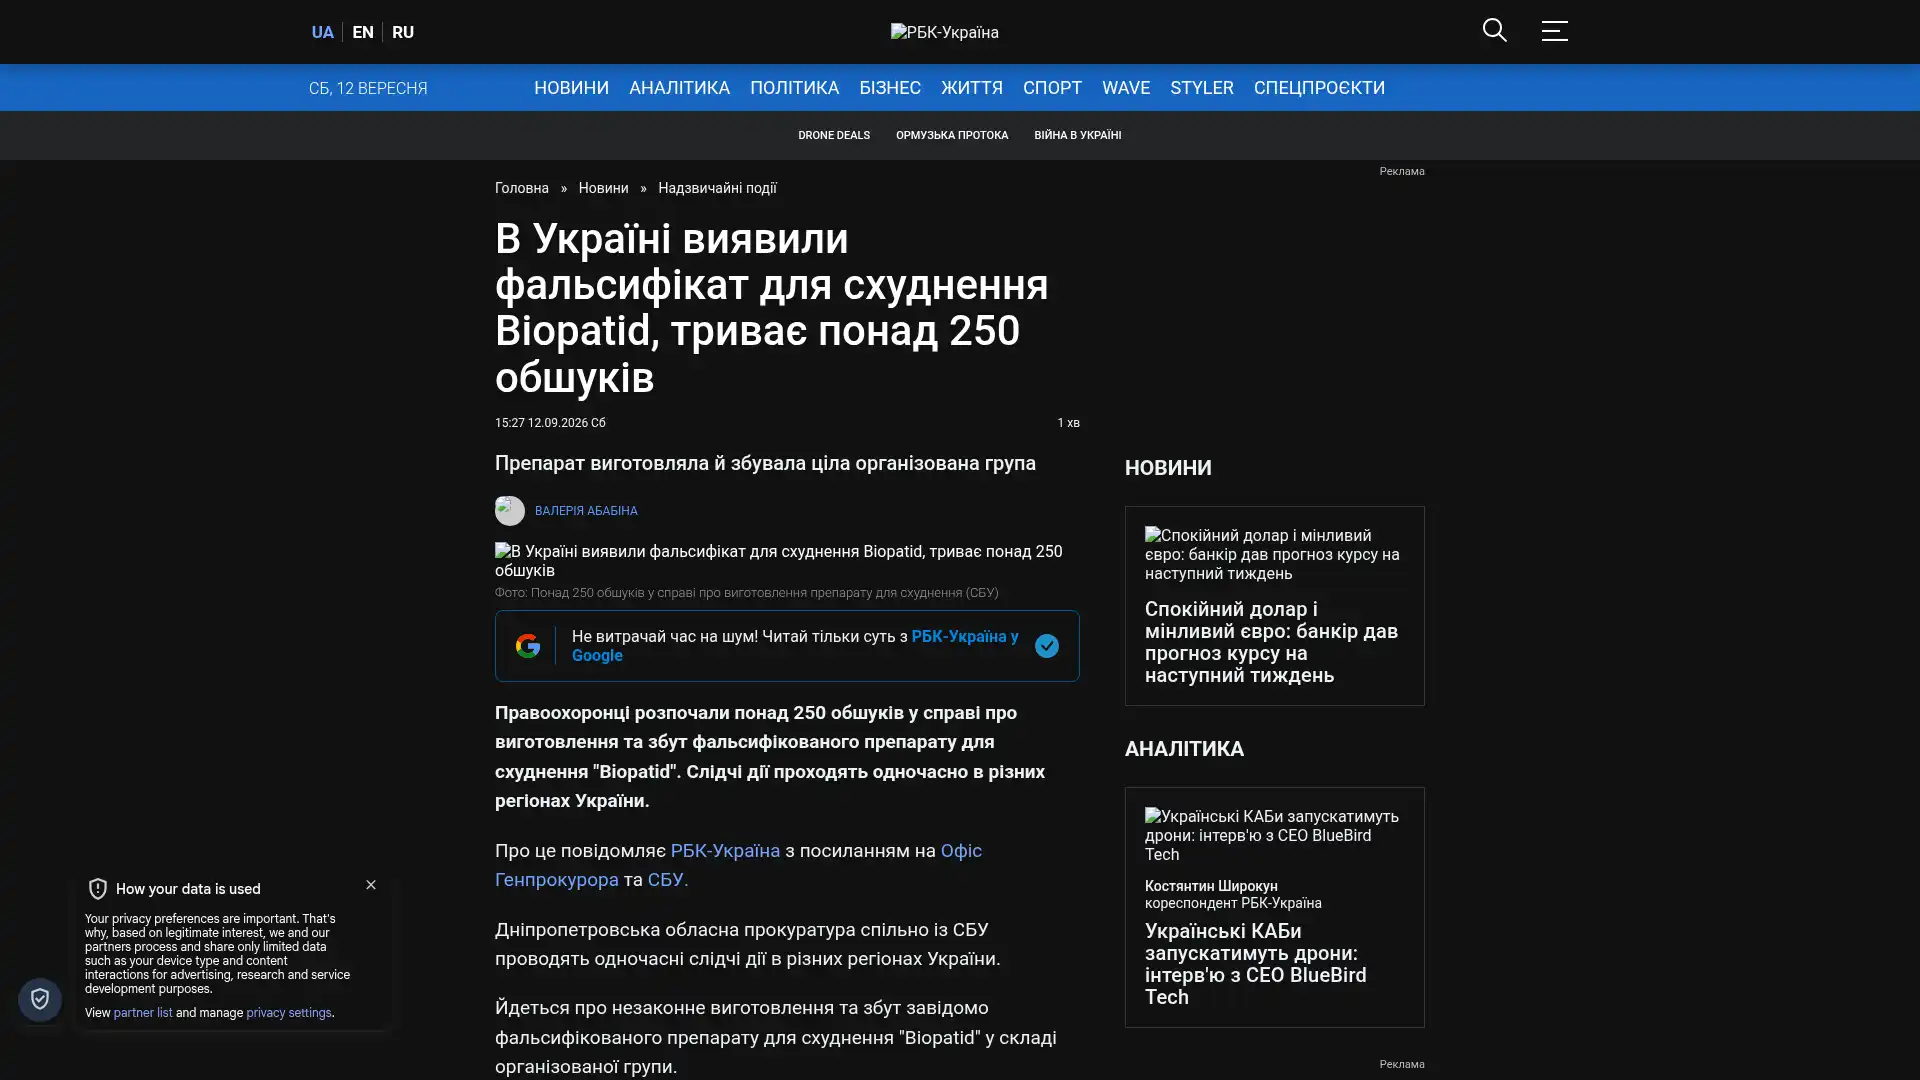Screen dimensions: 1920x1080
Task: Click the blue verified checkmark badge
Action: [1047, 646]
